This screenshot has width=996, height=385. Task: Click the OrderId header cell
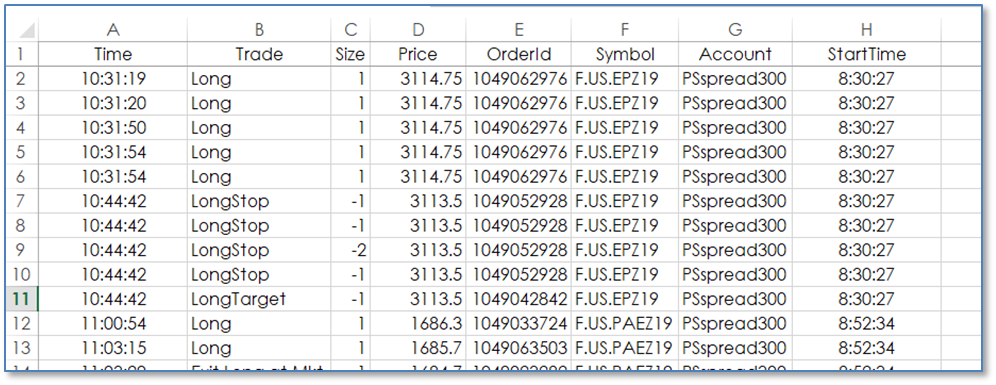coord(518,55)
